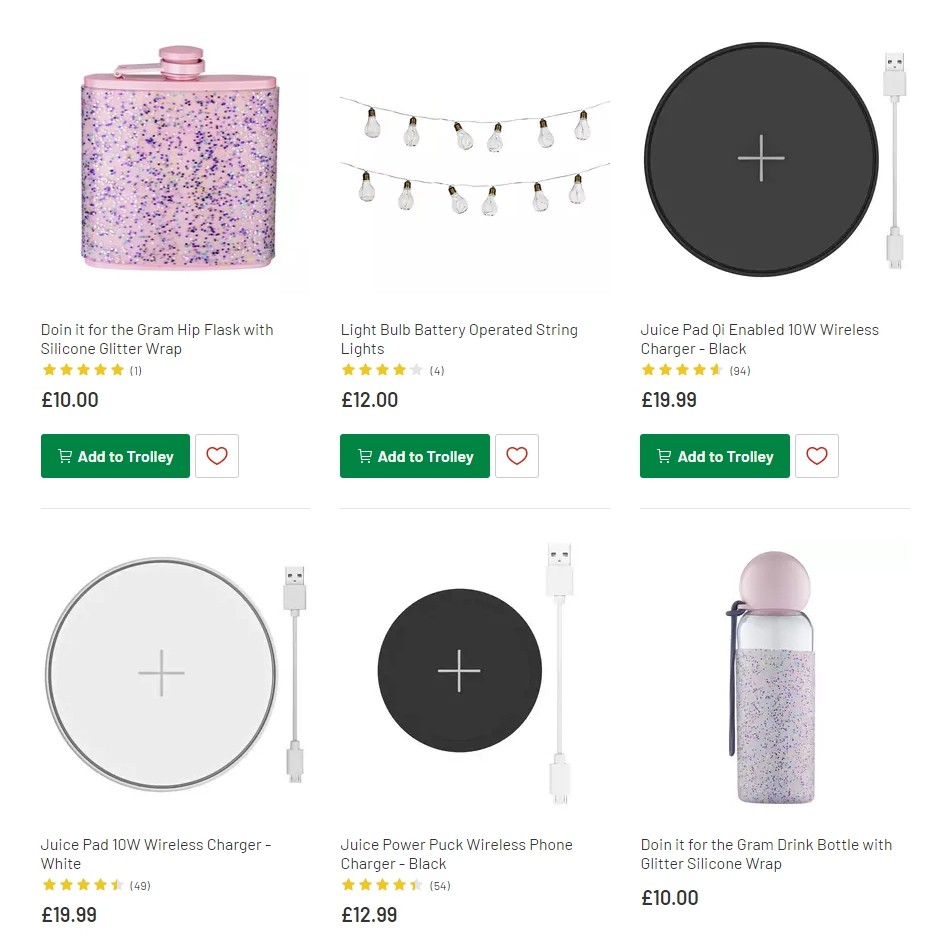Open the glitter drink bottle product image

(x=774, y=672)
